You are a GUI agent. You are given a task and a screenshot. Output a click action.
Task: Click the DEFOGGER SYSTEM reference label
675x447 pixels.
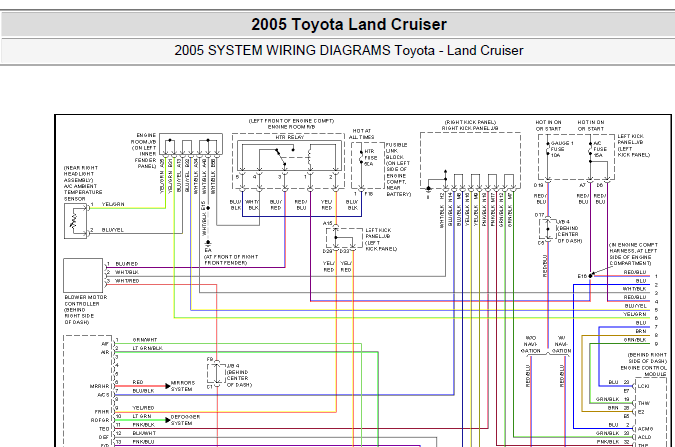tap(186, 420)
